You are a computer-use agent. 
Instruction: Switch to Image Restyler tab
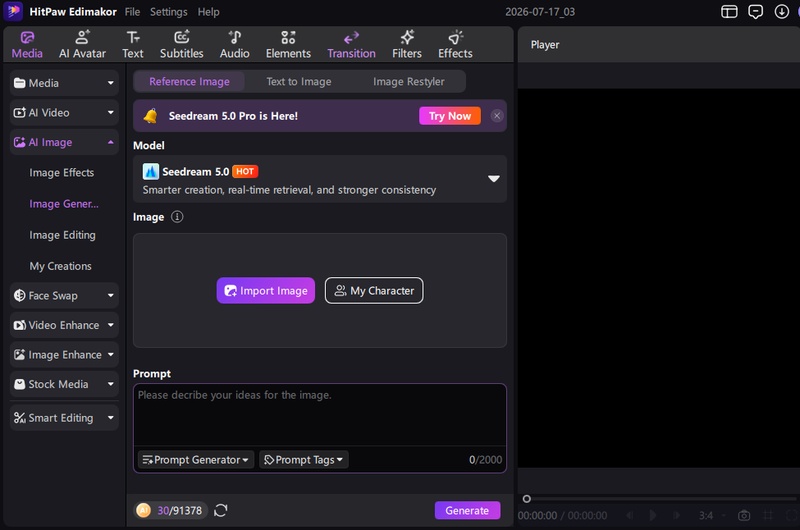point(409,82)
